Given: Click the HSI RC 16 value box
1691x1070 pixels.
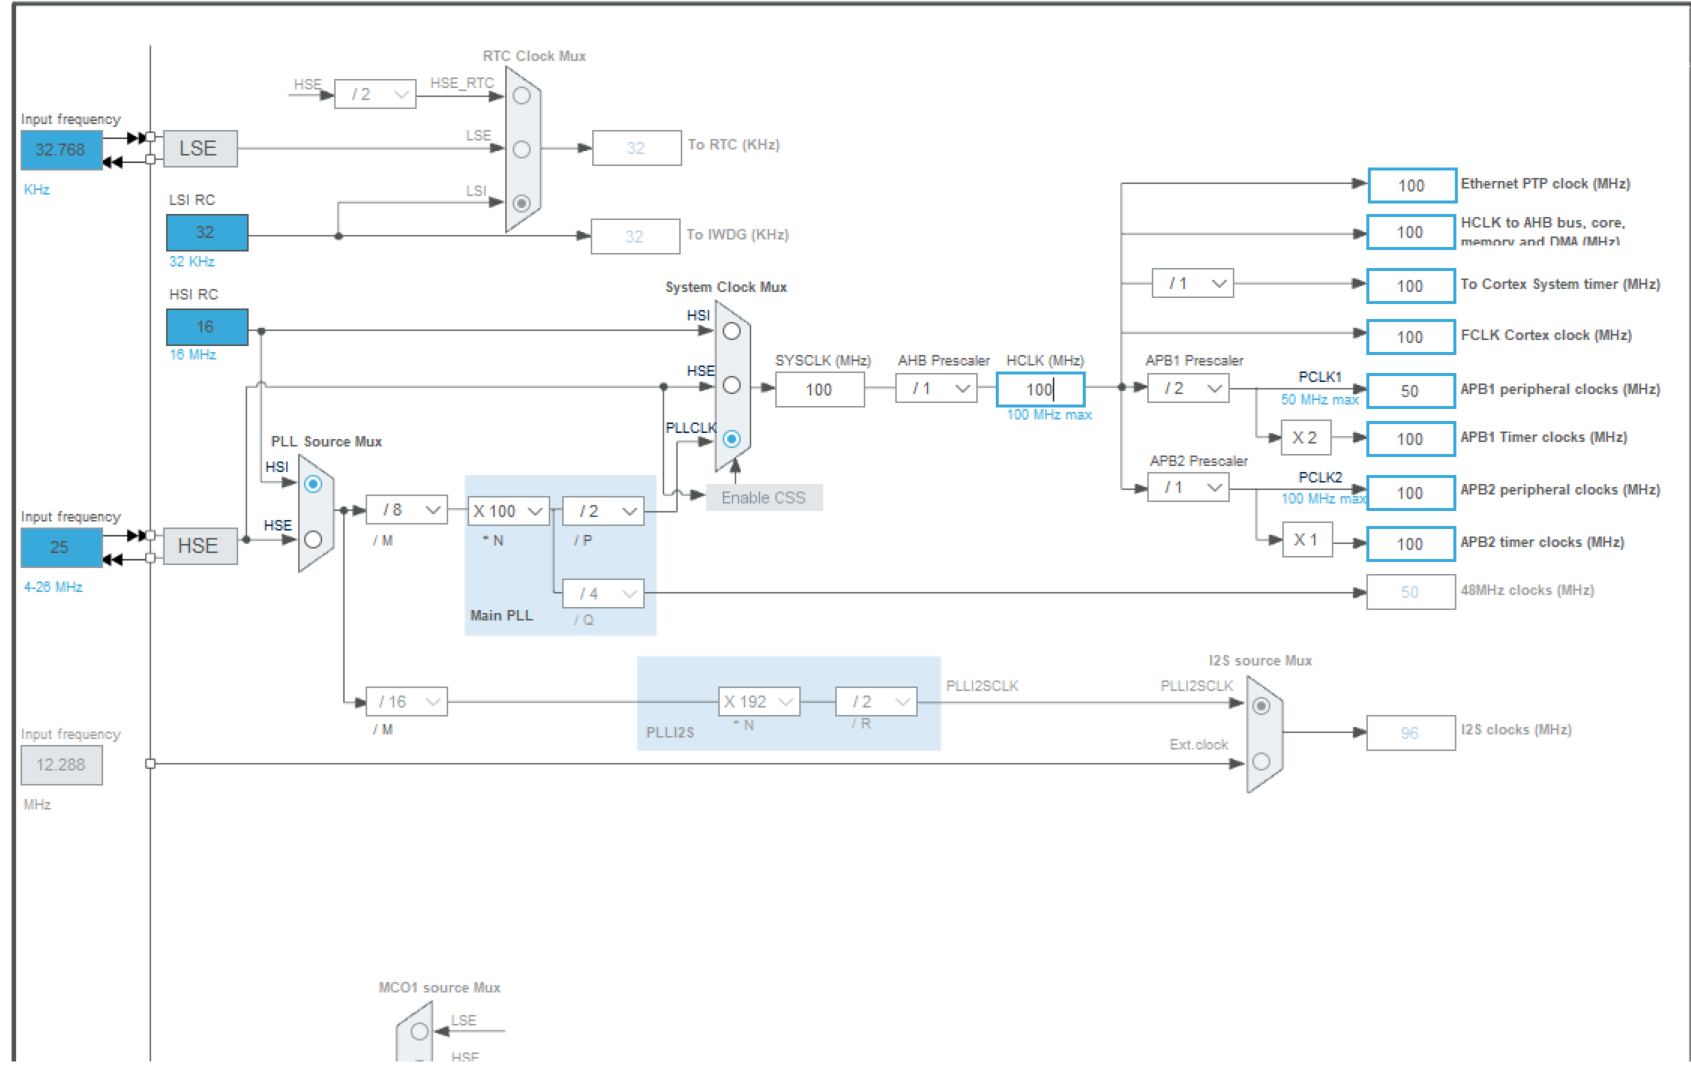Looking at the screenshot, I should (x=207, y=327).
